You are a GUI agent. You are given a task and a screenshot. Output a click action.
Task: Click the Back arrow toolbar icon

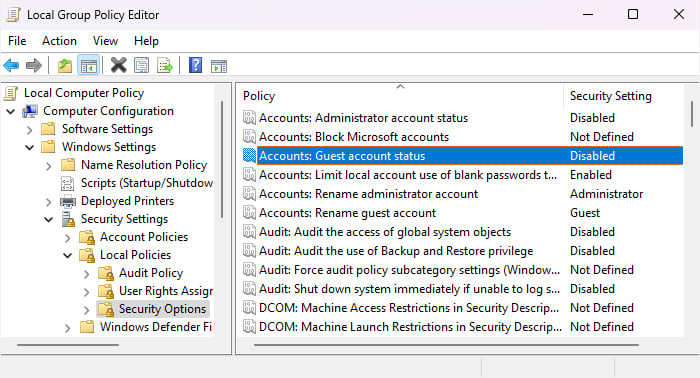point(11,66)
